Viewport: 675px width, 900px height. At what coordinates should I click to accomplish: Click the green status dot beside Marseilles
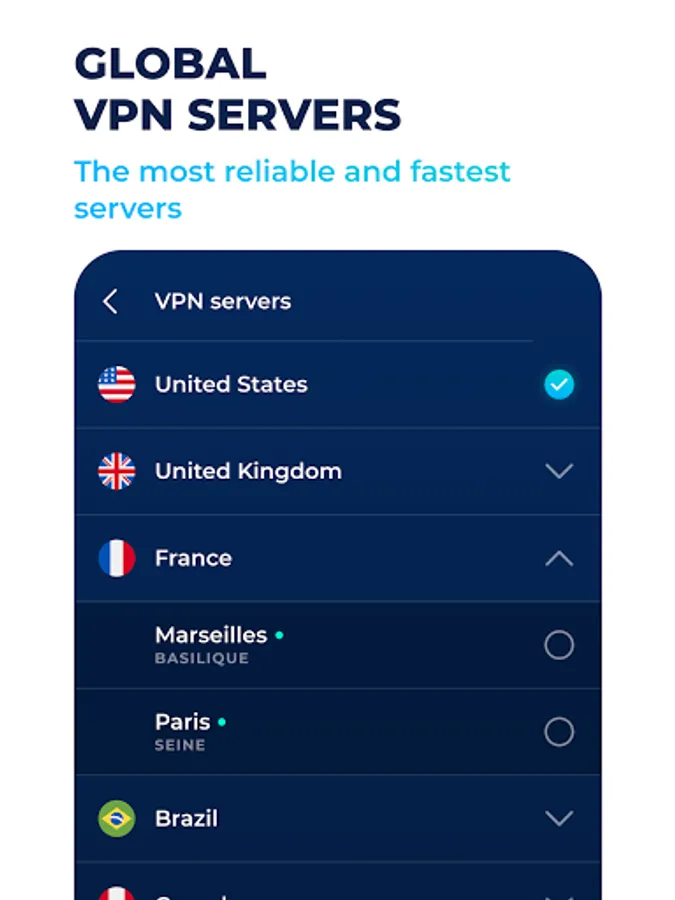[x=280, y=635]
